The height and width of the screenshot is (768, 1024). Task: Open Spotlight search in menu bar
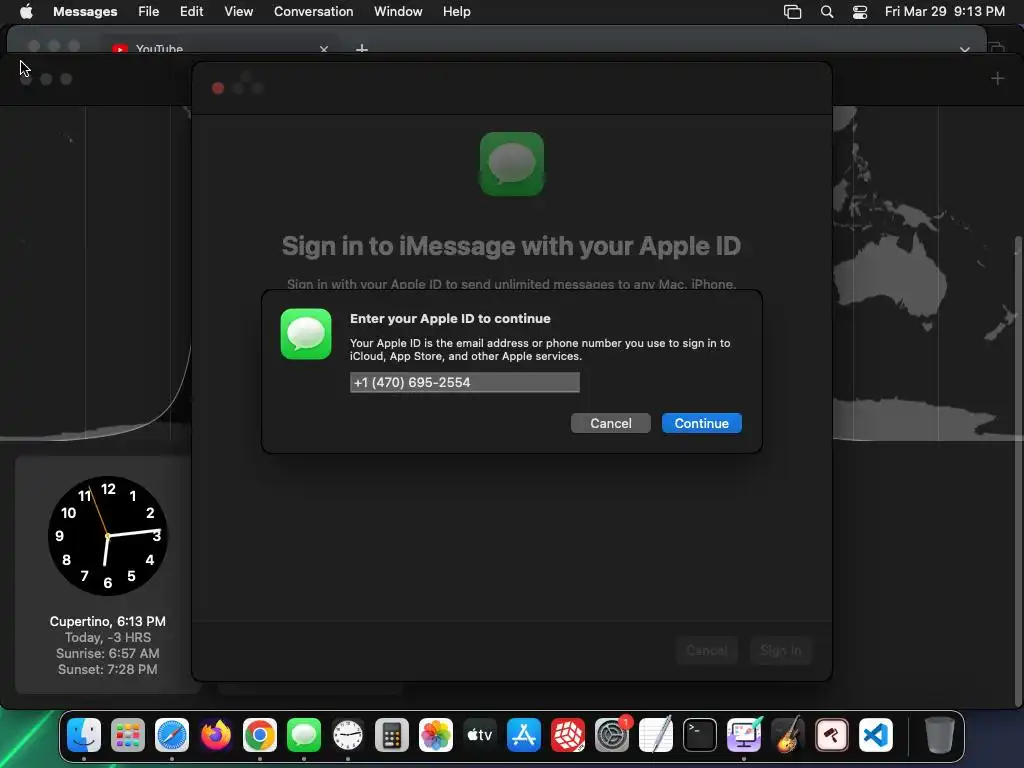[x=827, y=12]
